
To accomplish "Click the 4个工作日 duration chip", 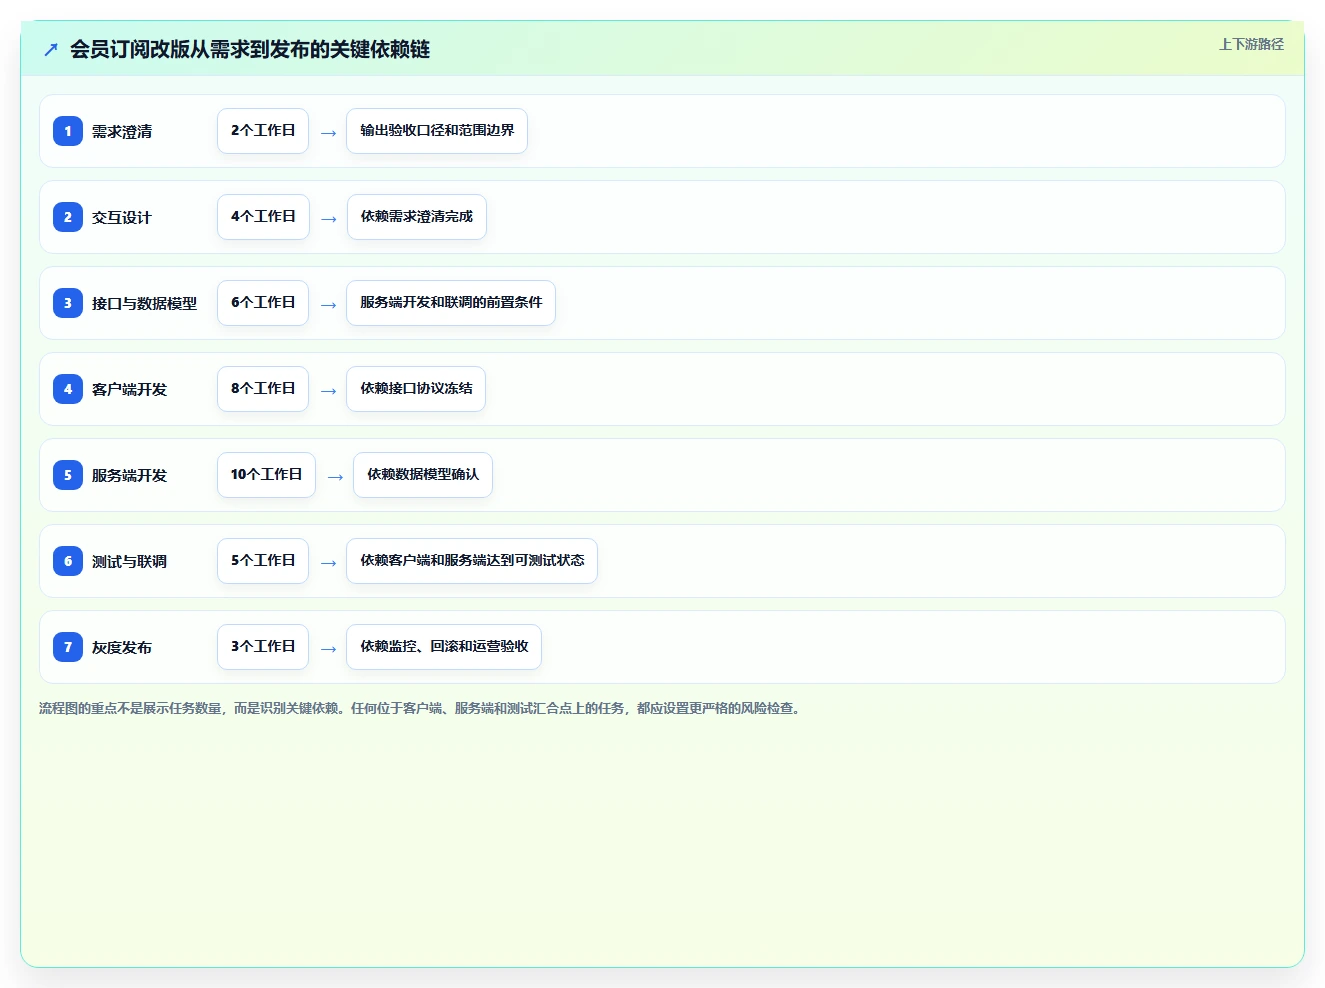I will [263, 217].
